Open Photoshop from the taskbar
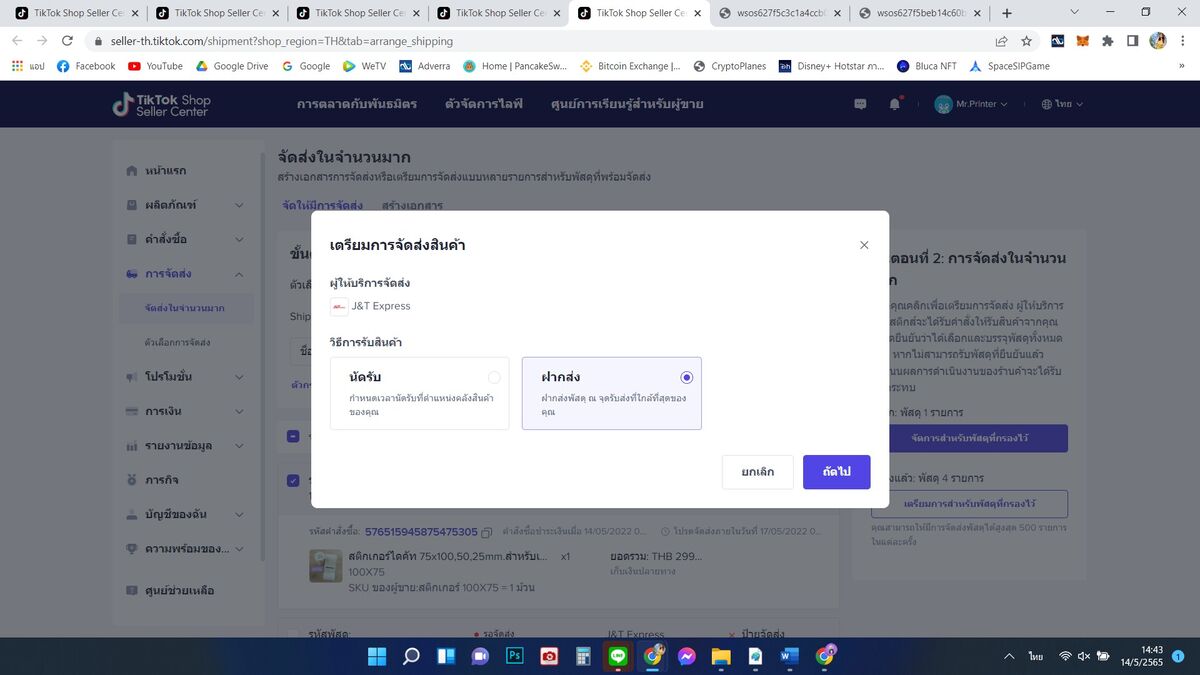Viewport: 1200px width, 675px height. pos(515,656)
